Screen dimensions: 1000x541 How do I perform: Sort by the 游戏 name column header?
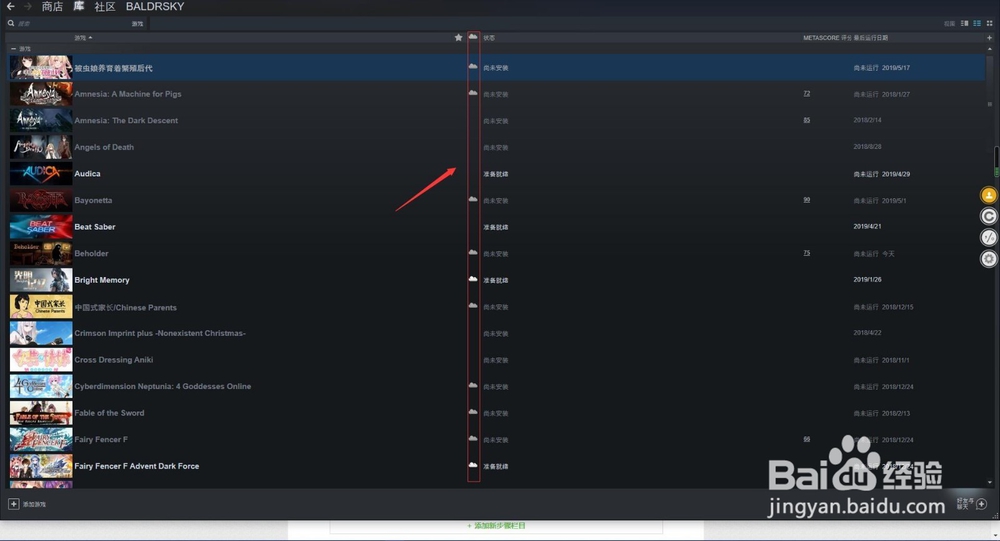click(83, 38)
